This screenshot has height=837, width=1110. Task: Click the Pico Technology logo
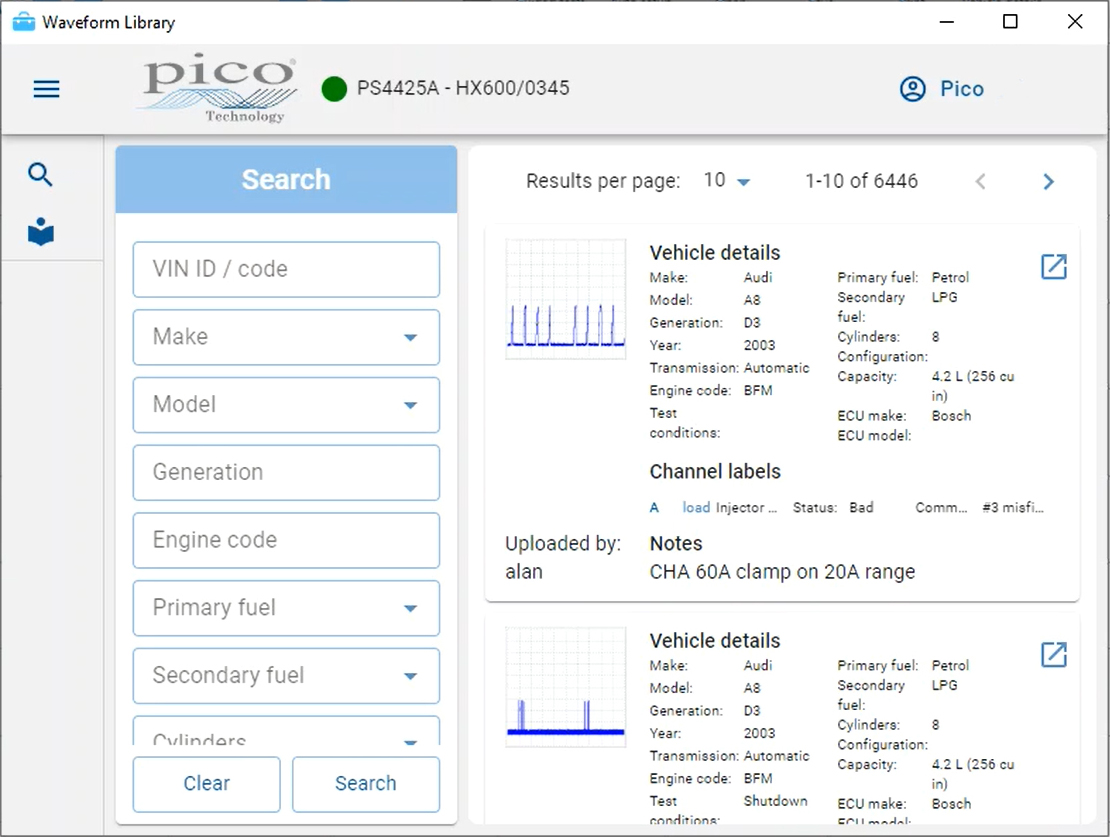219,88
